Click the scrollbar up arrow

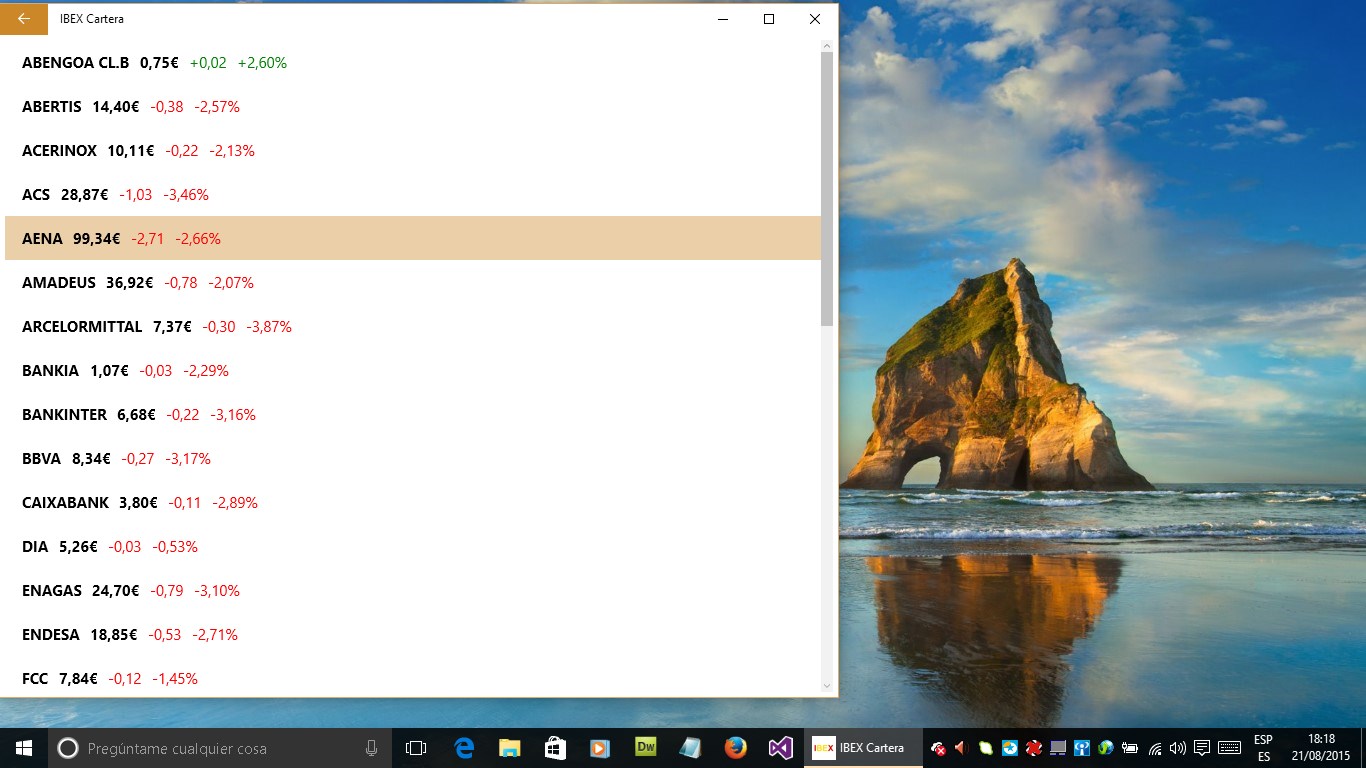827,46
